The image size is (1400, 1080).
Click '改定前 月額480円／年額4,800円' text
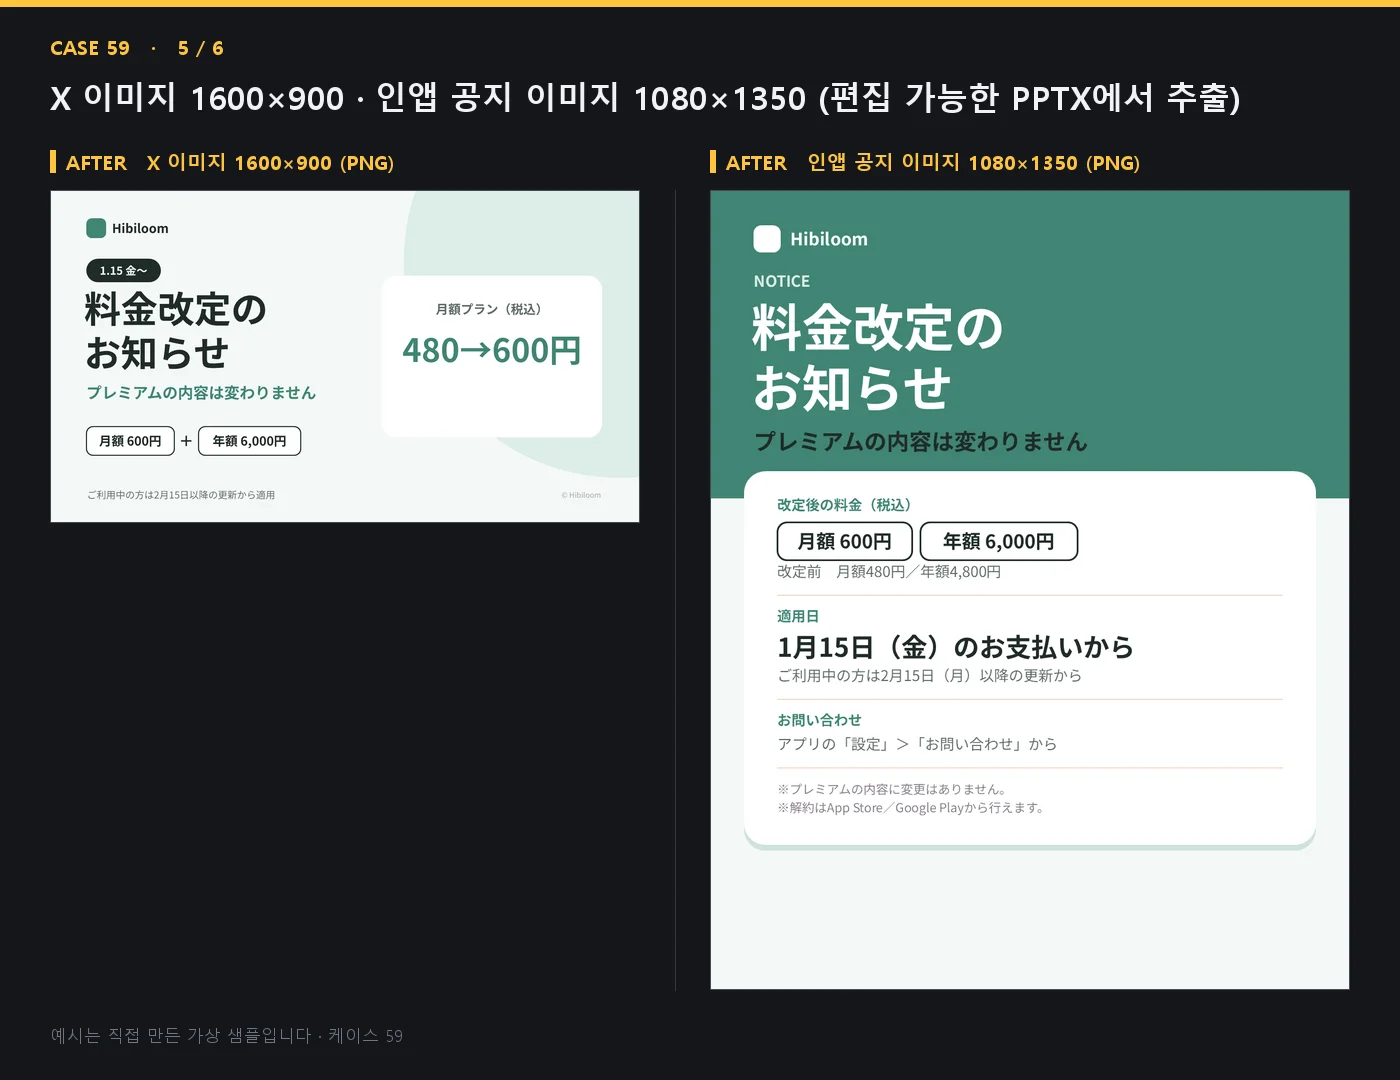(889, 572)
